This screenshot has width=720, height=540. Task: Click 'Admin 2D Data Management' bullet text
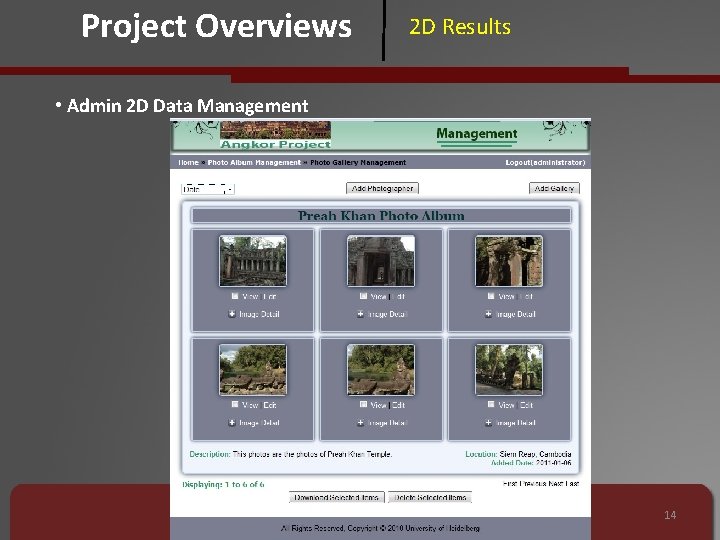pyautogui.click(x=187, y=106)
